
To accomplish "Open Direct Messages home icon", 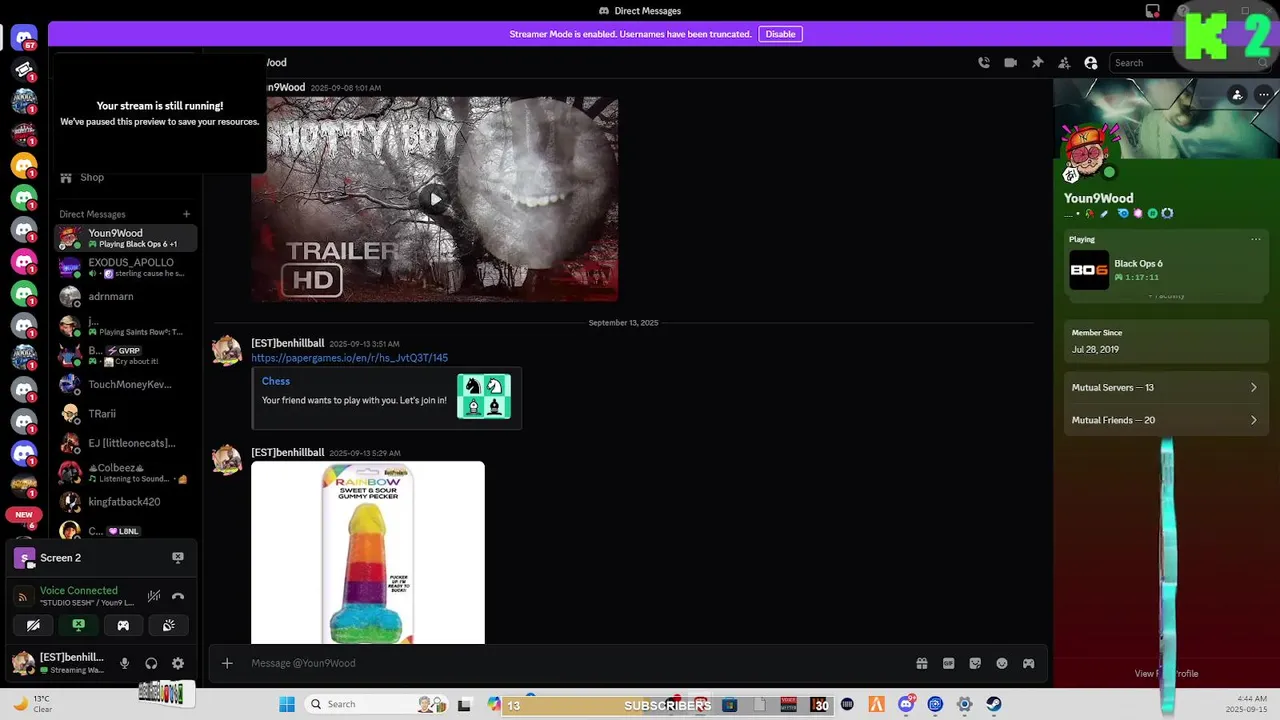I will (24, 38).
